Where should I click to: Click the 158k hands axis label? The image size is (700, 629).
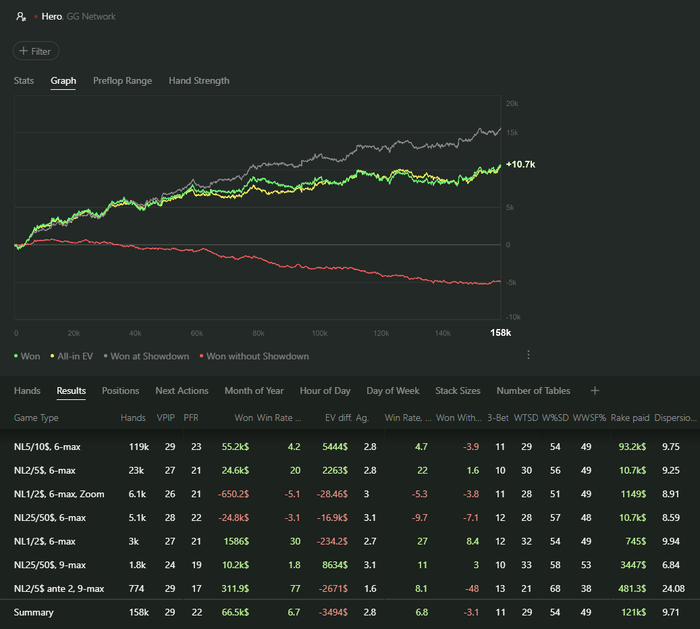(x=500, y=333)
